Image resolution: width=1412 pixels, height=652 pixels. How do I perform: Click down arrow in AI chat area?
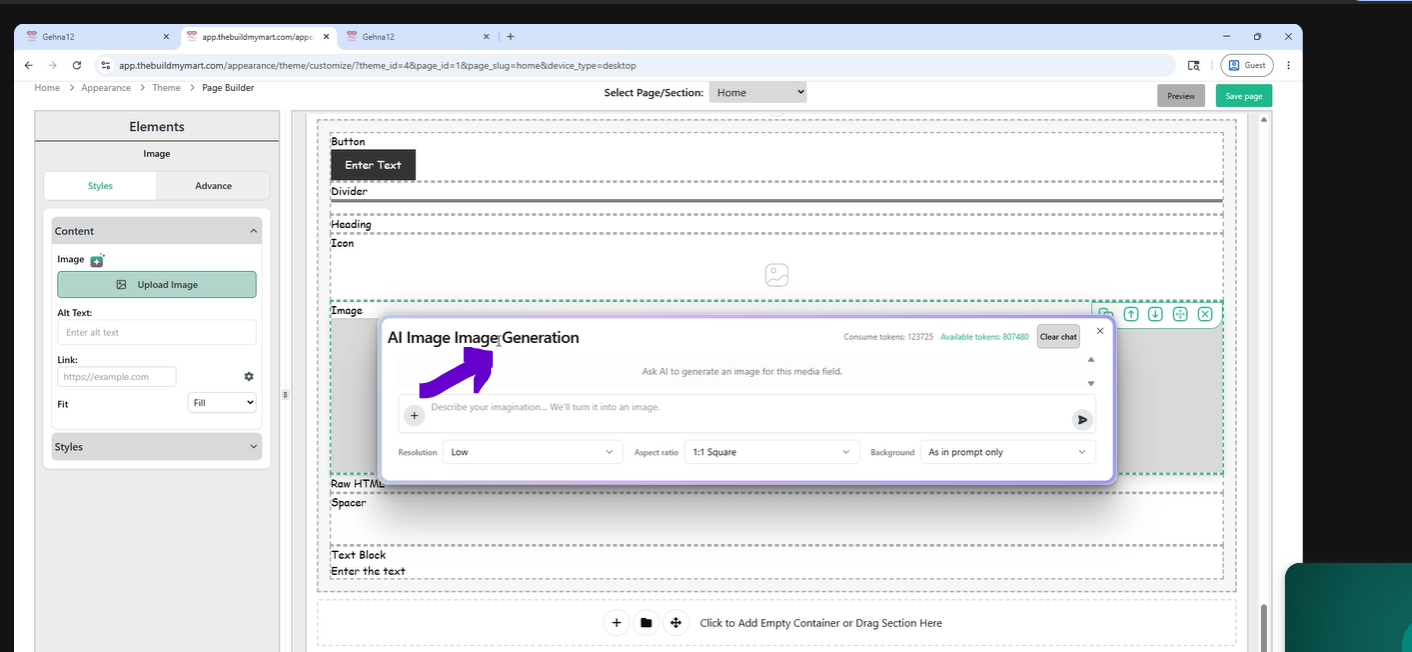[x=1091, y=383]
